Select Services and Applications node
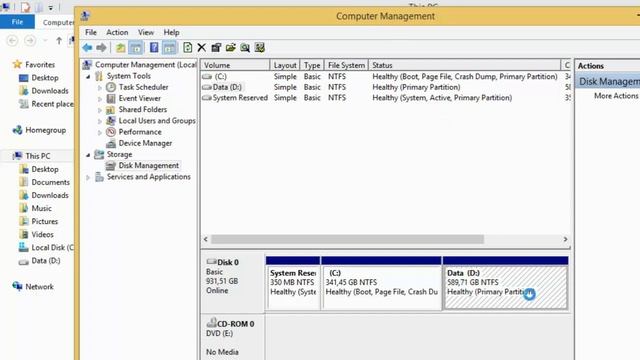This screenshot has height=360, width=640. 149,177
